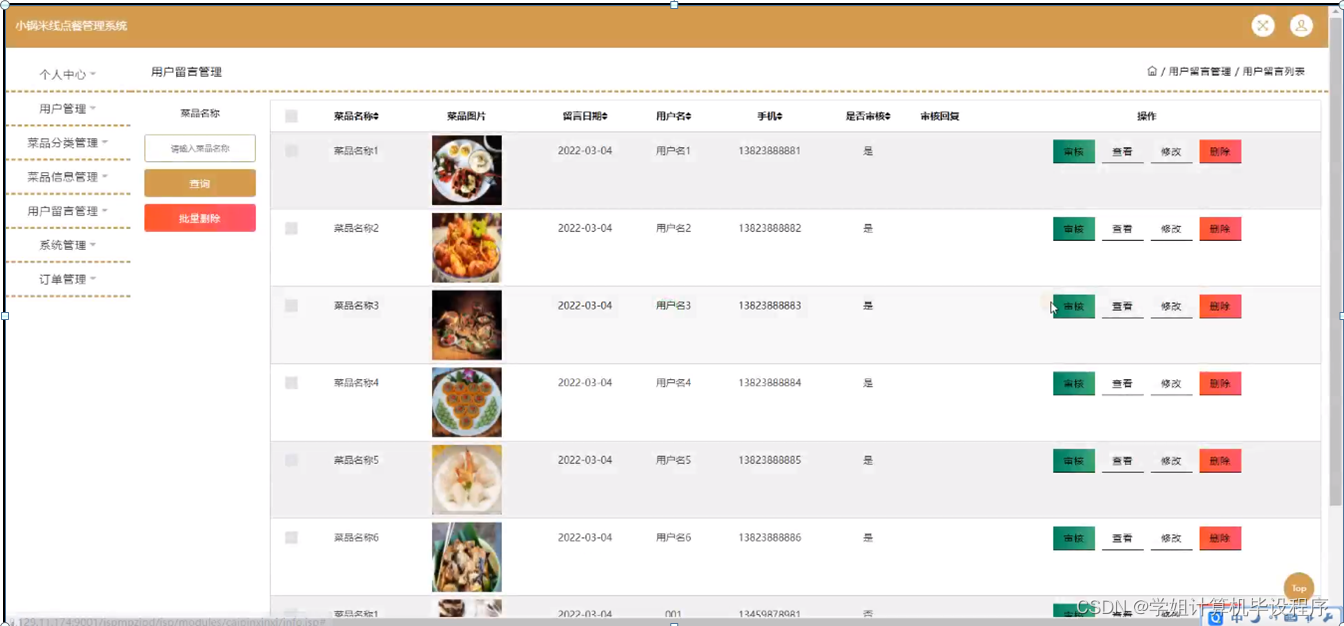1344x626 pixels.
Task: Click phone number 13823888884
Action: click(x=770, y=383)
